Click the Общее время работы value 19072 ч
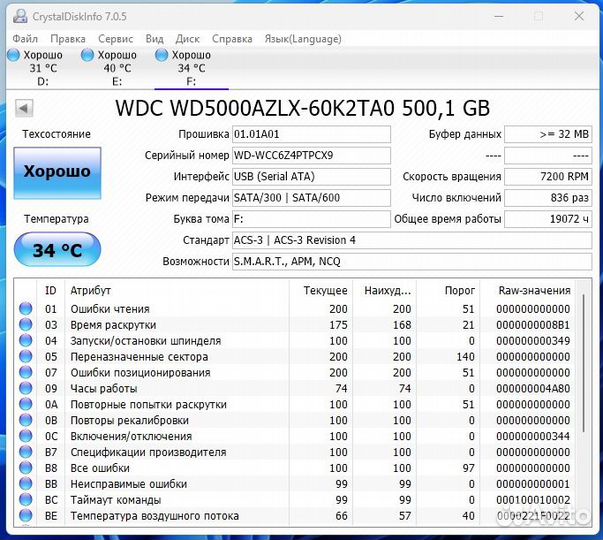 (x=548, y=219)
